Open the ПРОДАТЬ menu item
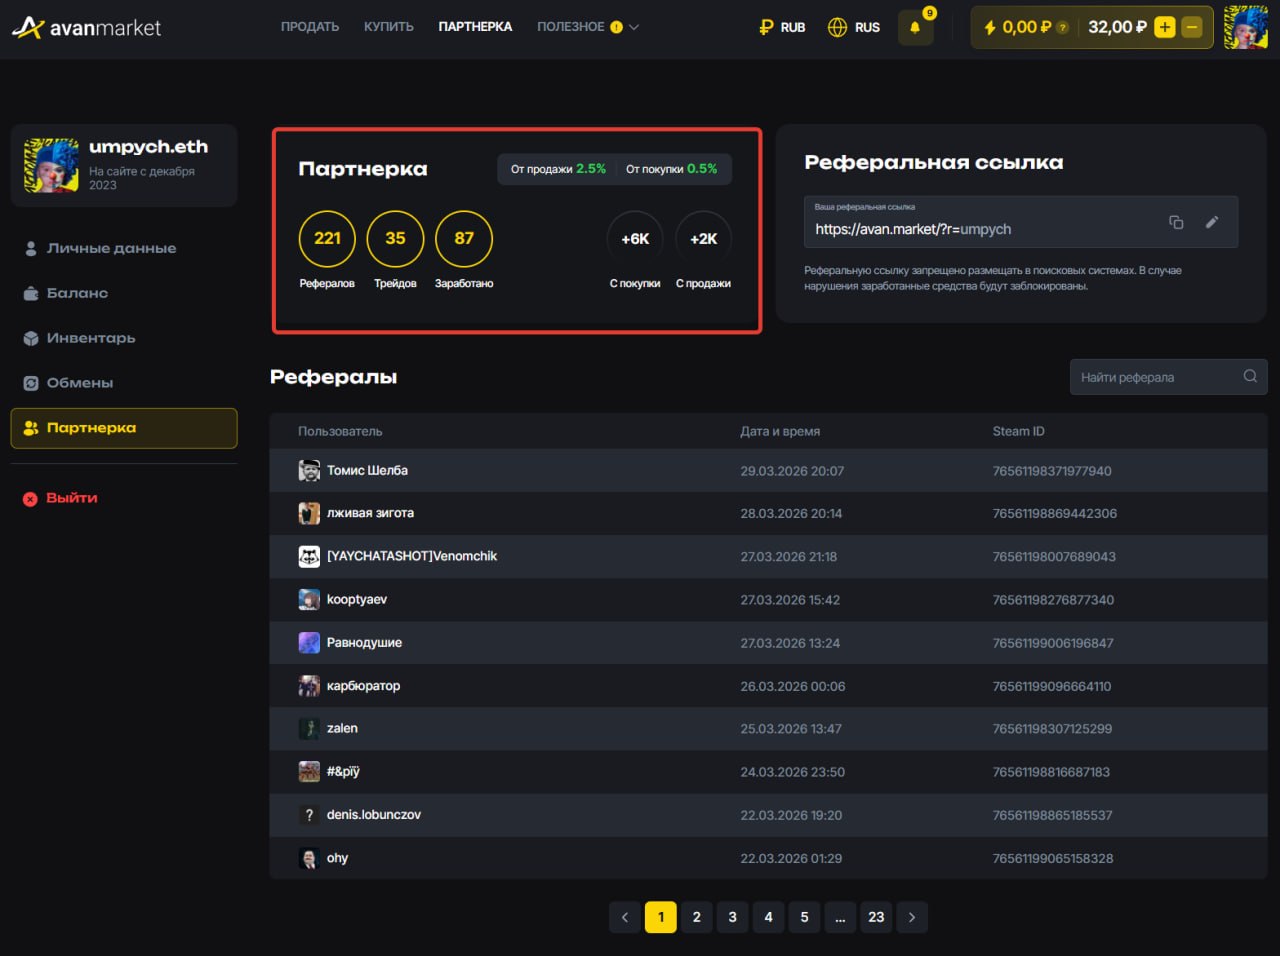1280x956 pixels. pos(309,27)
